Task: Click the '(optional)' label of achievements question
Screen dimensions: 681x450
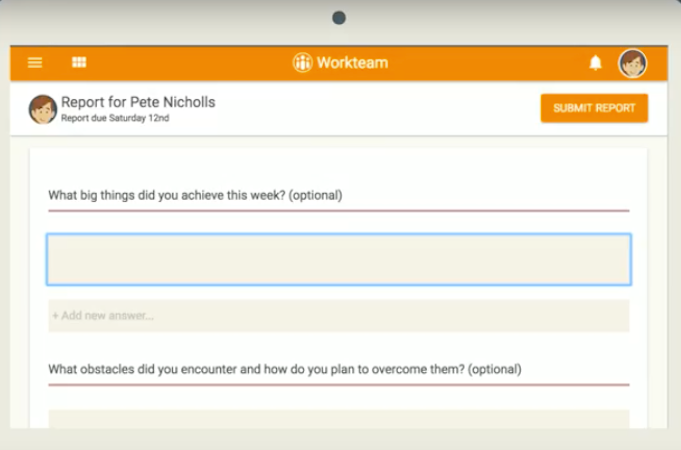Action: click(315, 195)
